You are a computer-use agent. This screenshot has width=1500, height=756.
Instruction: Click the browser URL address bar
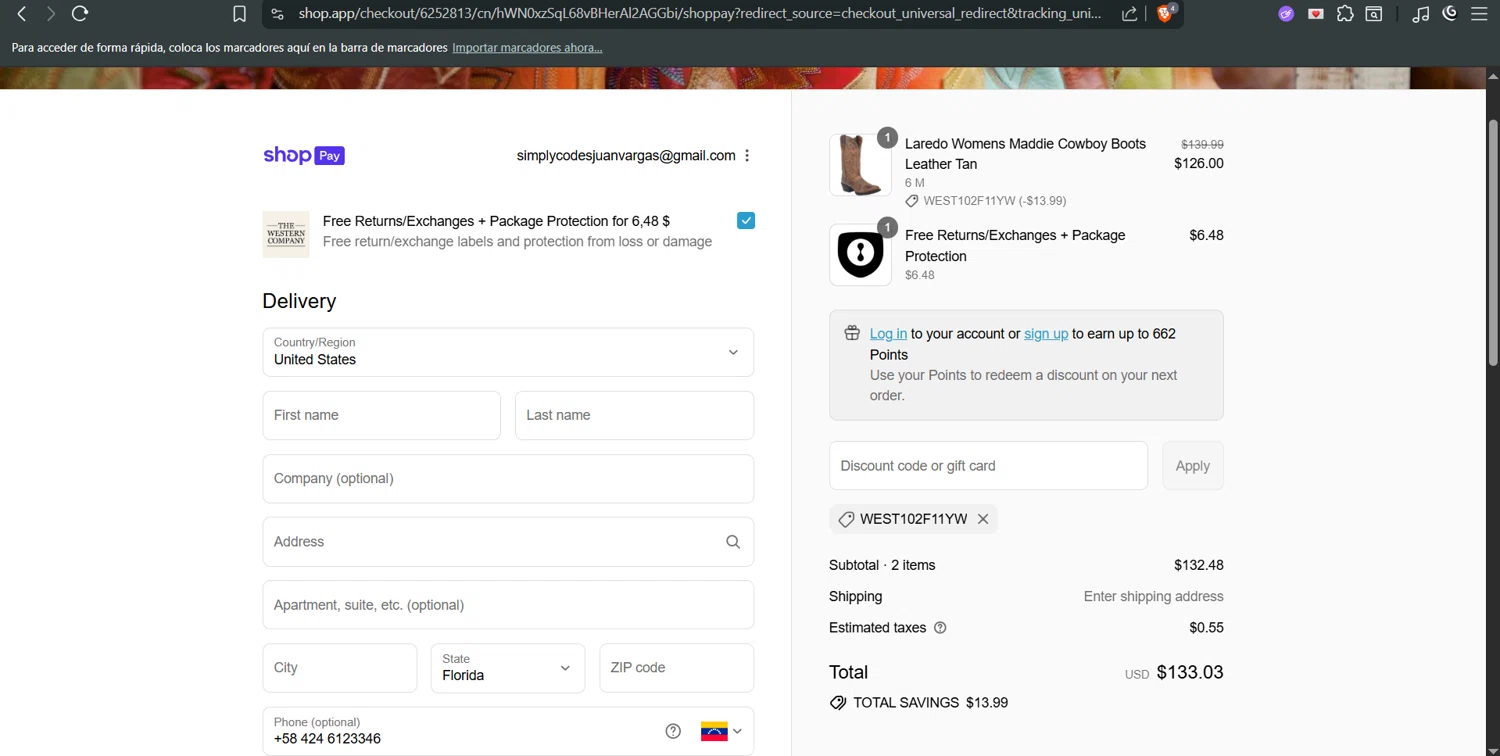699,14
